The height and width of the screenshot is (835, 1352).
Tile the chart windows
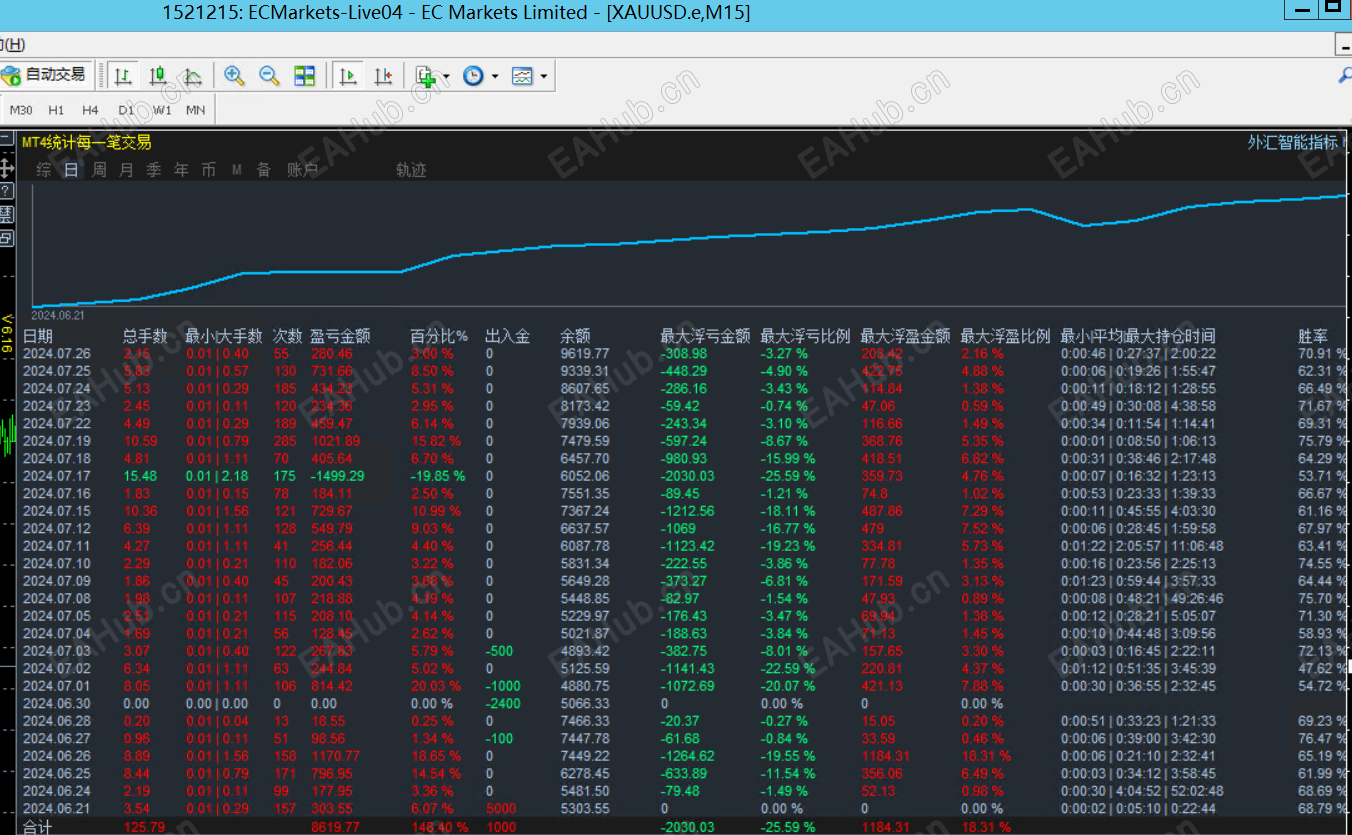(305, 76)
